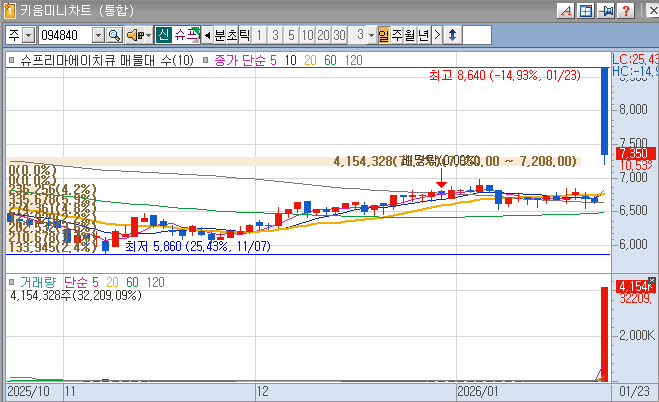
Task: Click the date label 01/23
Action: click(634, 391)
